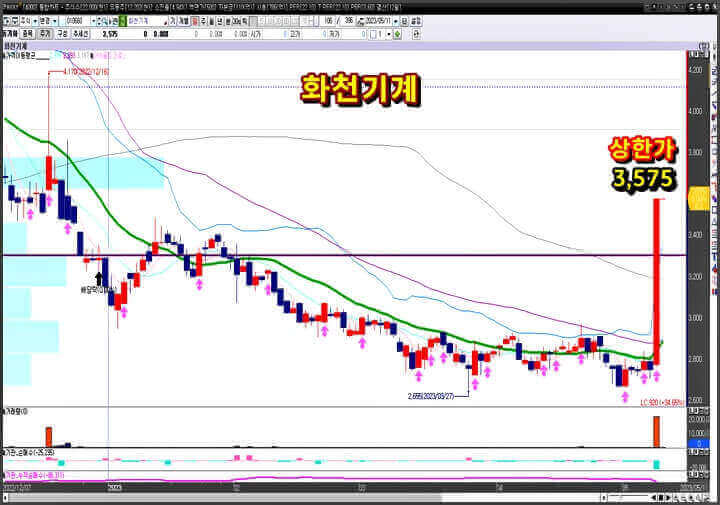Click the red pencil icon in toolbar
Screen dimensions: 720x505
coord(166,22)
